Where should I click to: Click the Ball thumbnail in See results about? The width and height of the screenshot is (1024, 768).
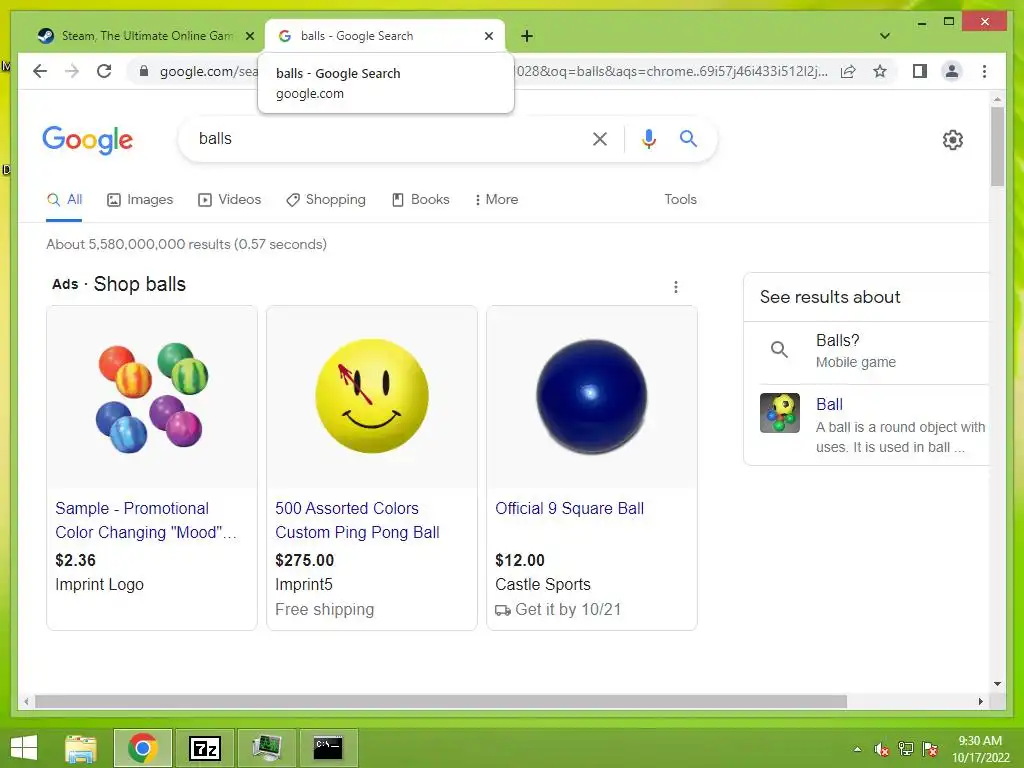click(x=780, y=413)
